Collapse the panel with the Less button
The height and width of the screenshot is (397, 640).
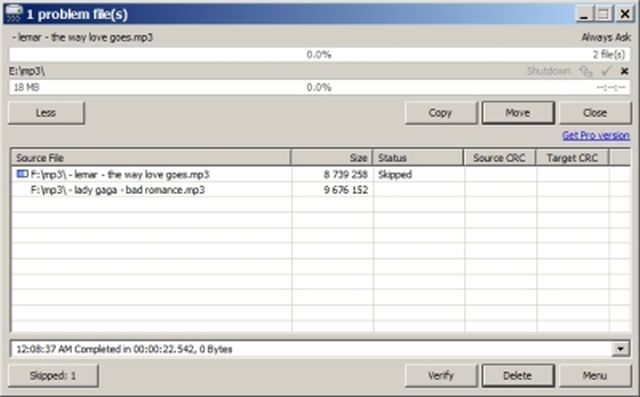46,113
